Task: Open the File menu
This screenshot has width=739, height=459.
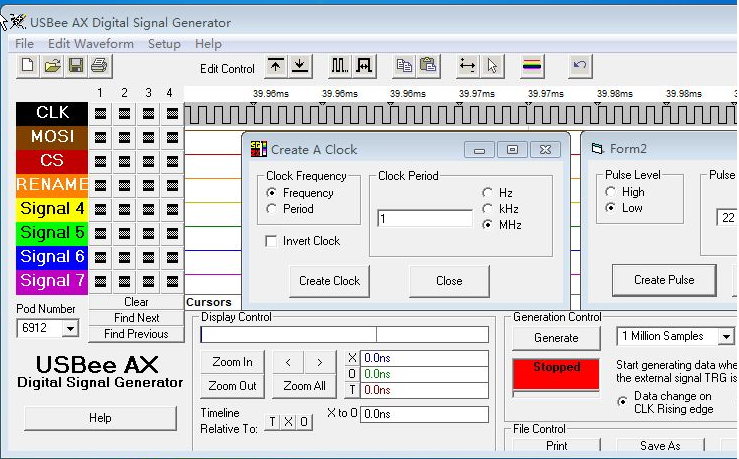Action: pyautogui.click(x=25, y=44)
